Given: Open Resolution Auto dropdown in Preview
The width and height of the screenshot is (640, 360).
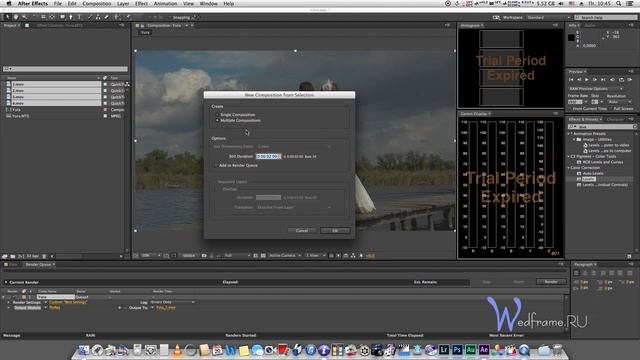Looking at the screenshot, I should [619, 102].
